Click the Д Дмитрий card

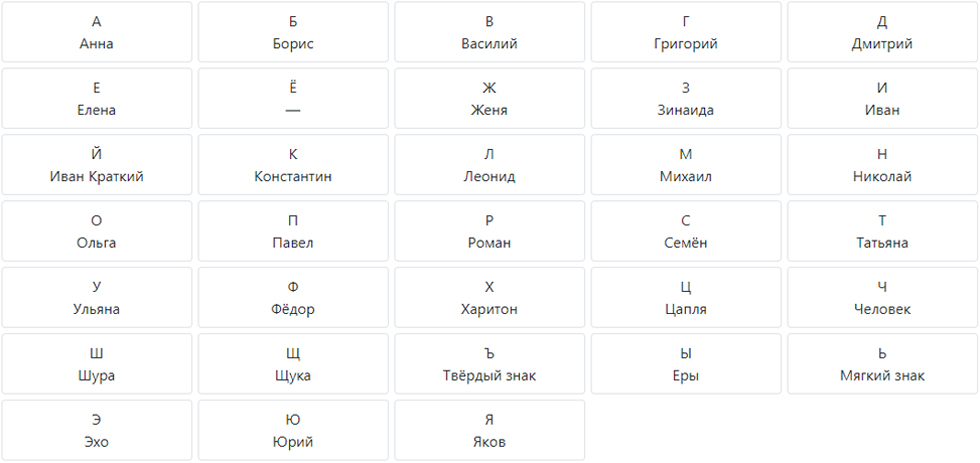882,32
